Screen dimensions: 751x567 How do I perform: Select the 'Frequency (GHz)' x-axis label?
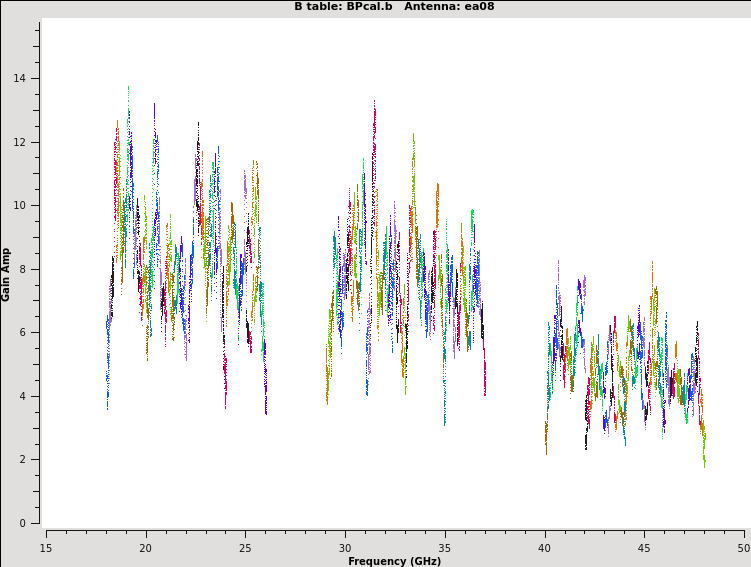(394, 561)
